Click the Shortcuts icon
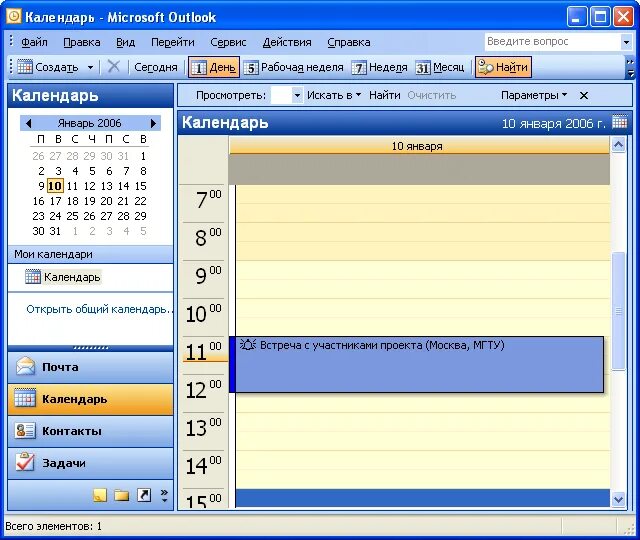 coord(144,495)
